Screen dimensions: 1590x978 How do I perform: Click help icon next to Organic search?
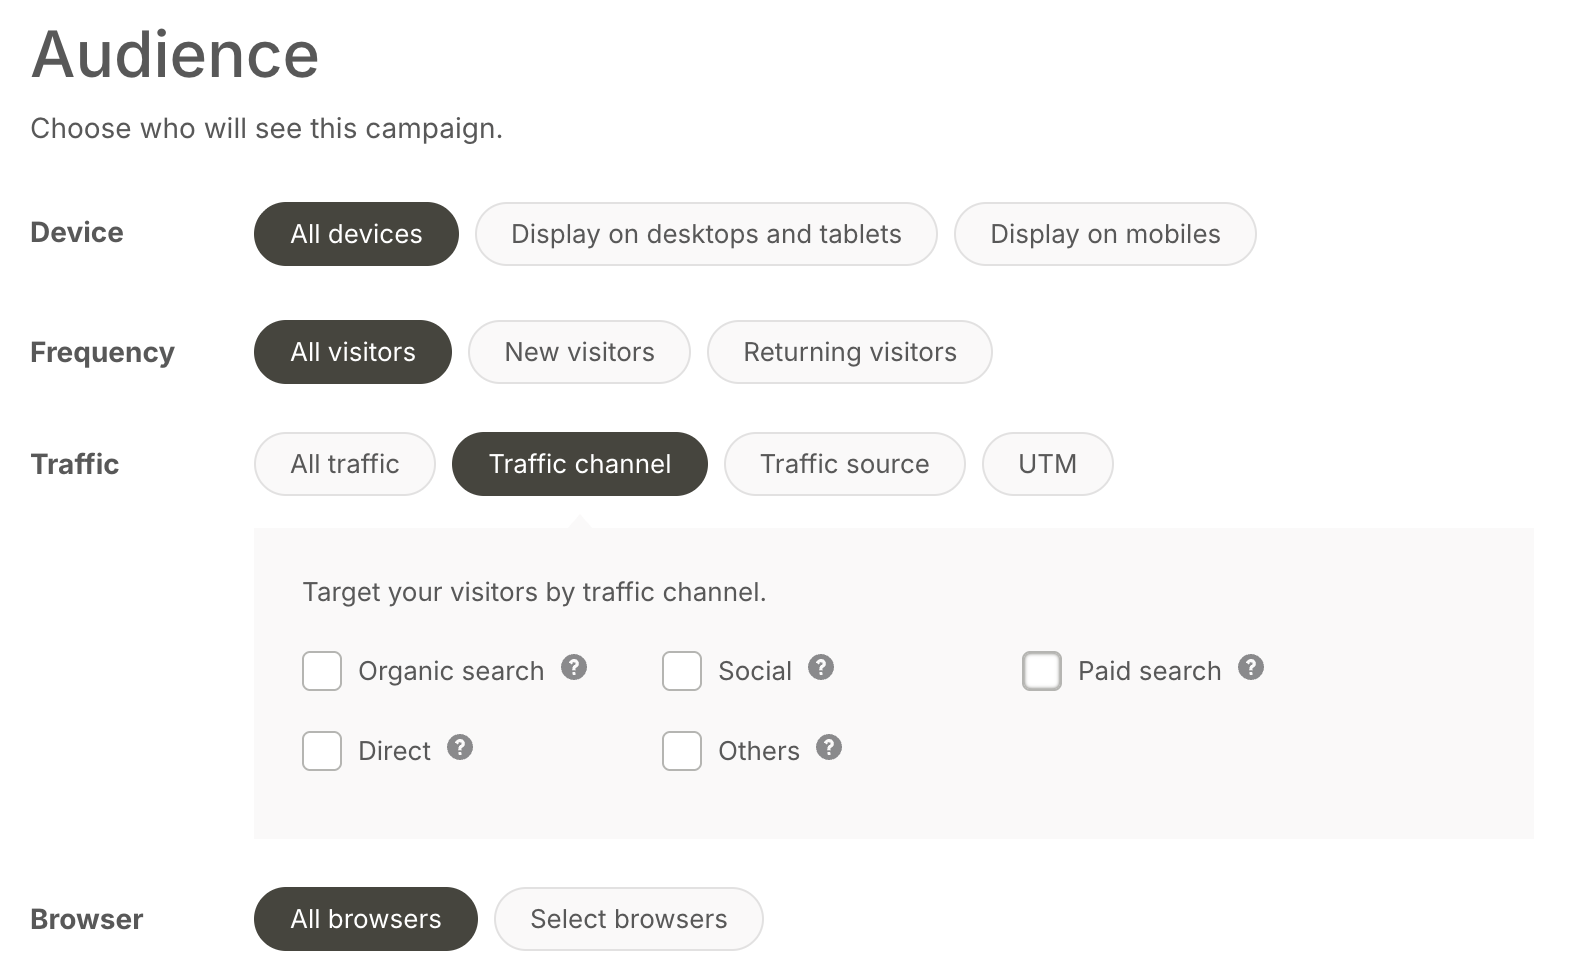point(573,668)
